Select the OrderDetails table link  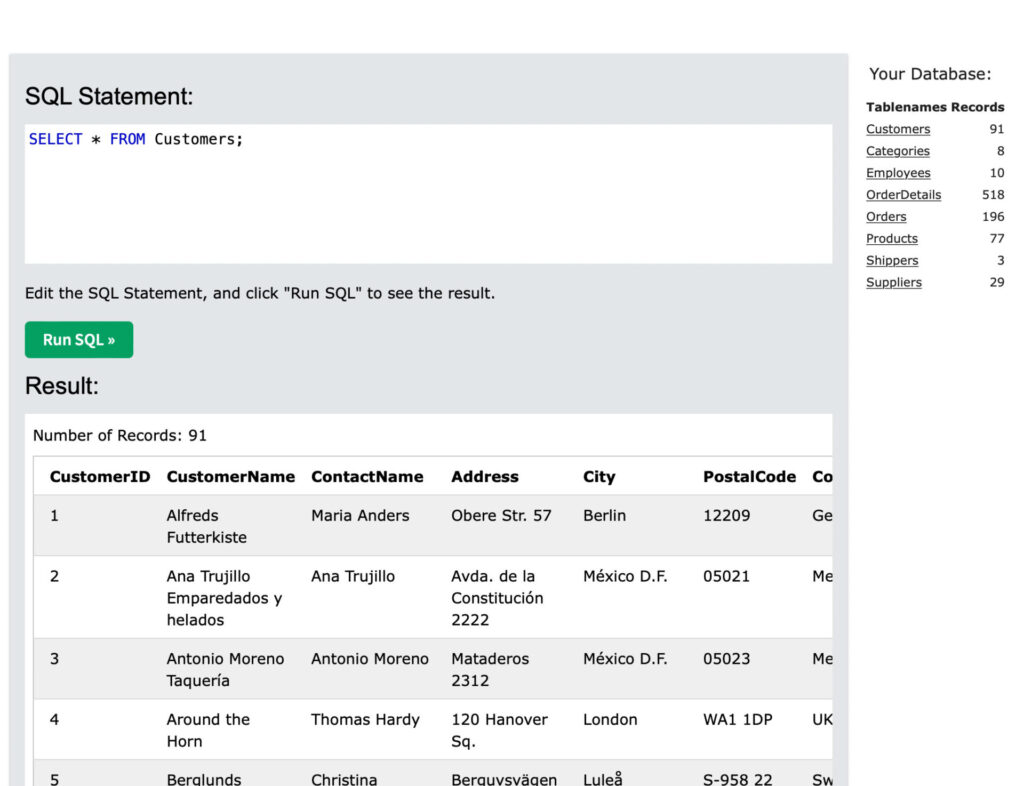903,195
